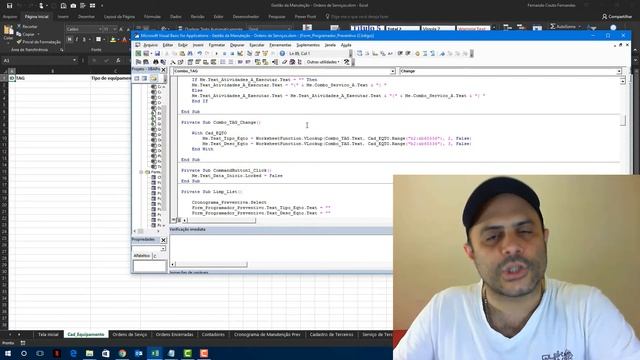The image size is (640, 360).
Task: Click the Excel icon in the taskbar
Action: 155,353
